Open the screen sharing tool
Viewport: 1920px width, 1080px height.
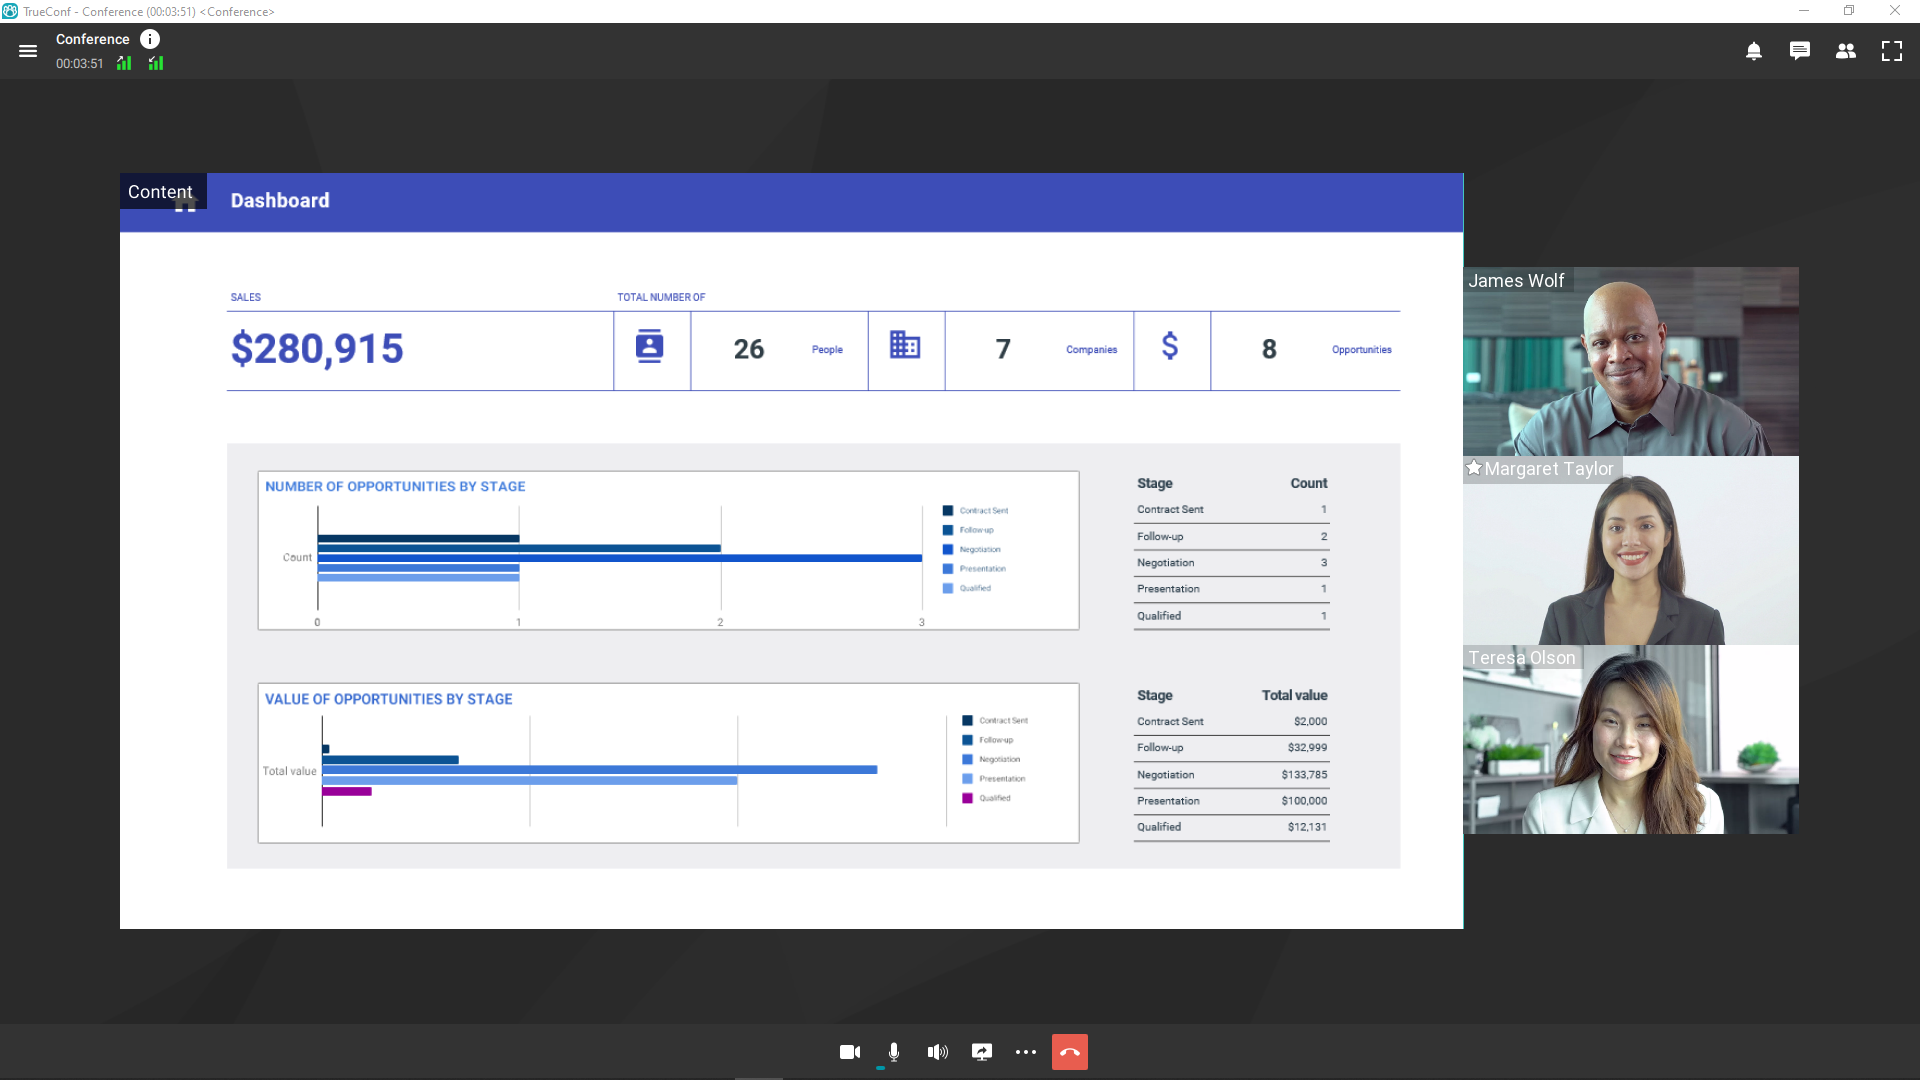981,1052
